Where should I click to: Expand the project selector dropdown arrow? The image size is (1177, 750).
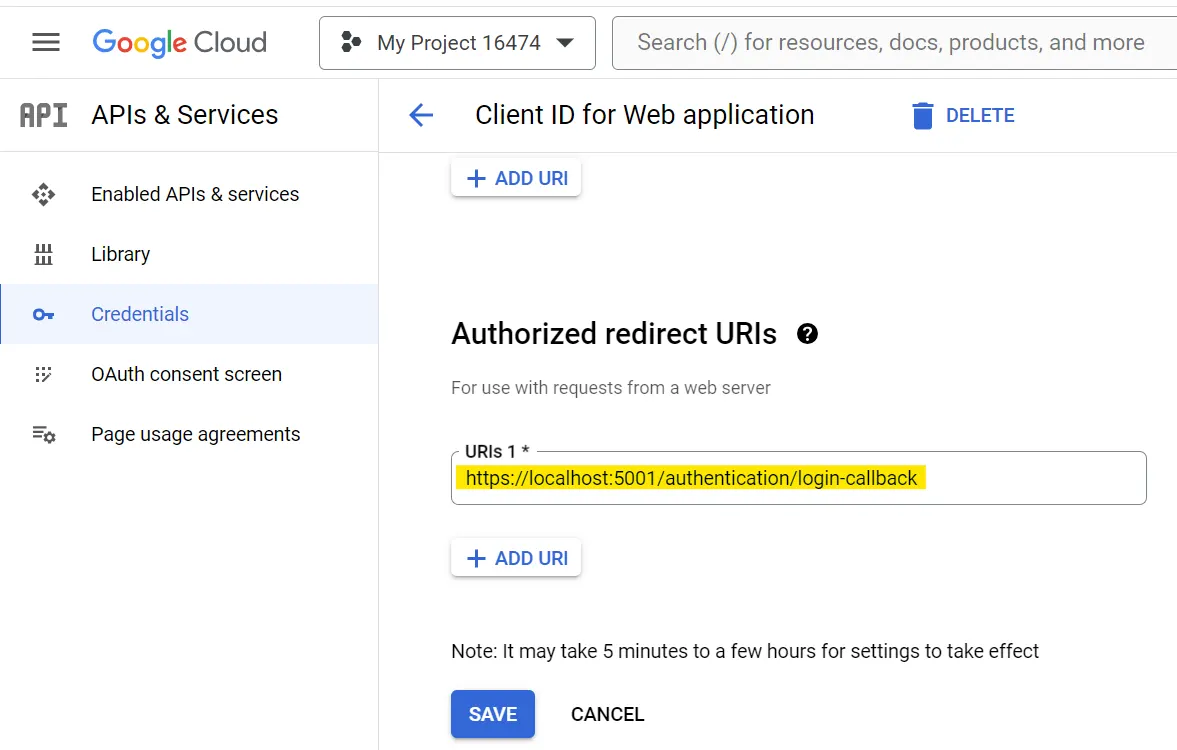565,42
